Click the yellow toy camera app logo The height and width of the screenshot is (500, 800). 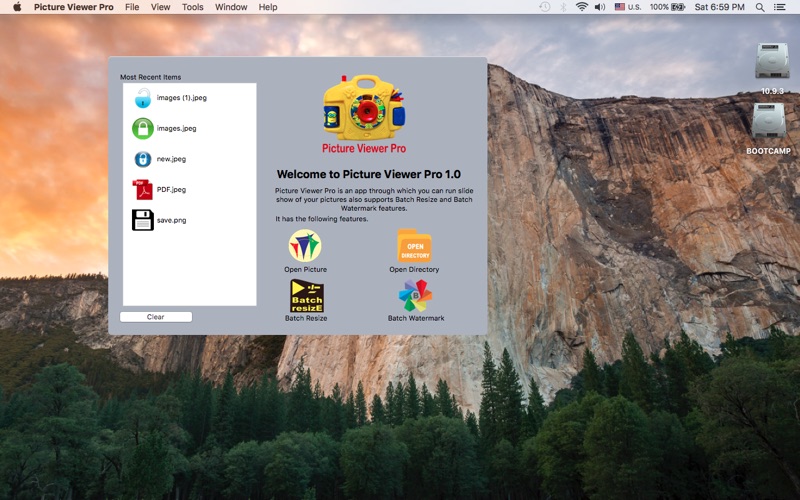point(364,108)
